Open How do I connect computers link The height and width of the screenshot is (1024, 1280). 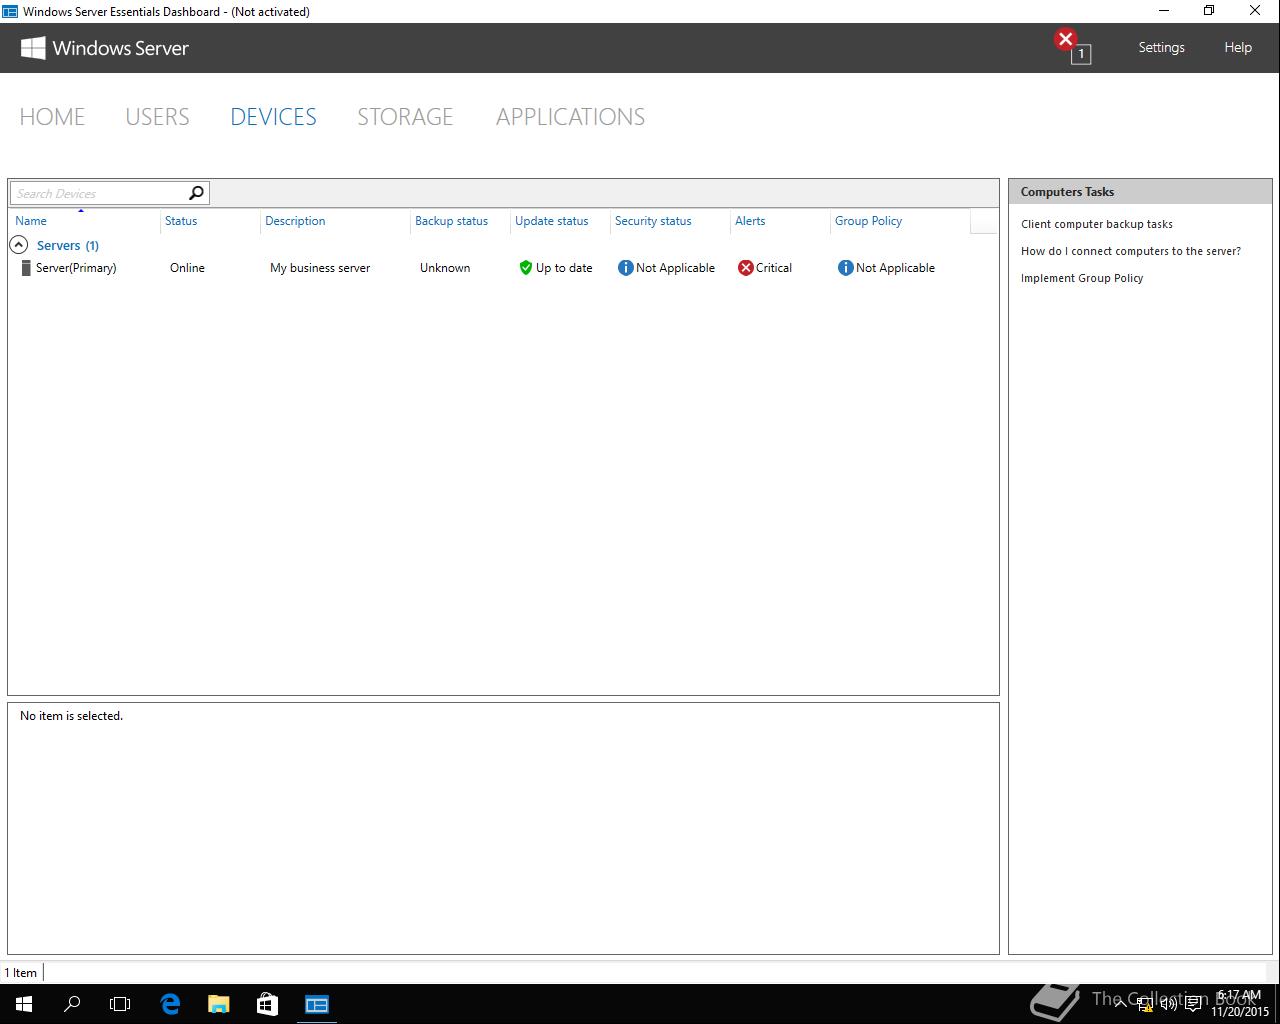coord(1131,251)
